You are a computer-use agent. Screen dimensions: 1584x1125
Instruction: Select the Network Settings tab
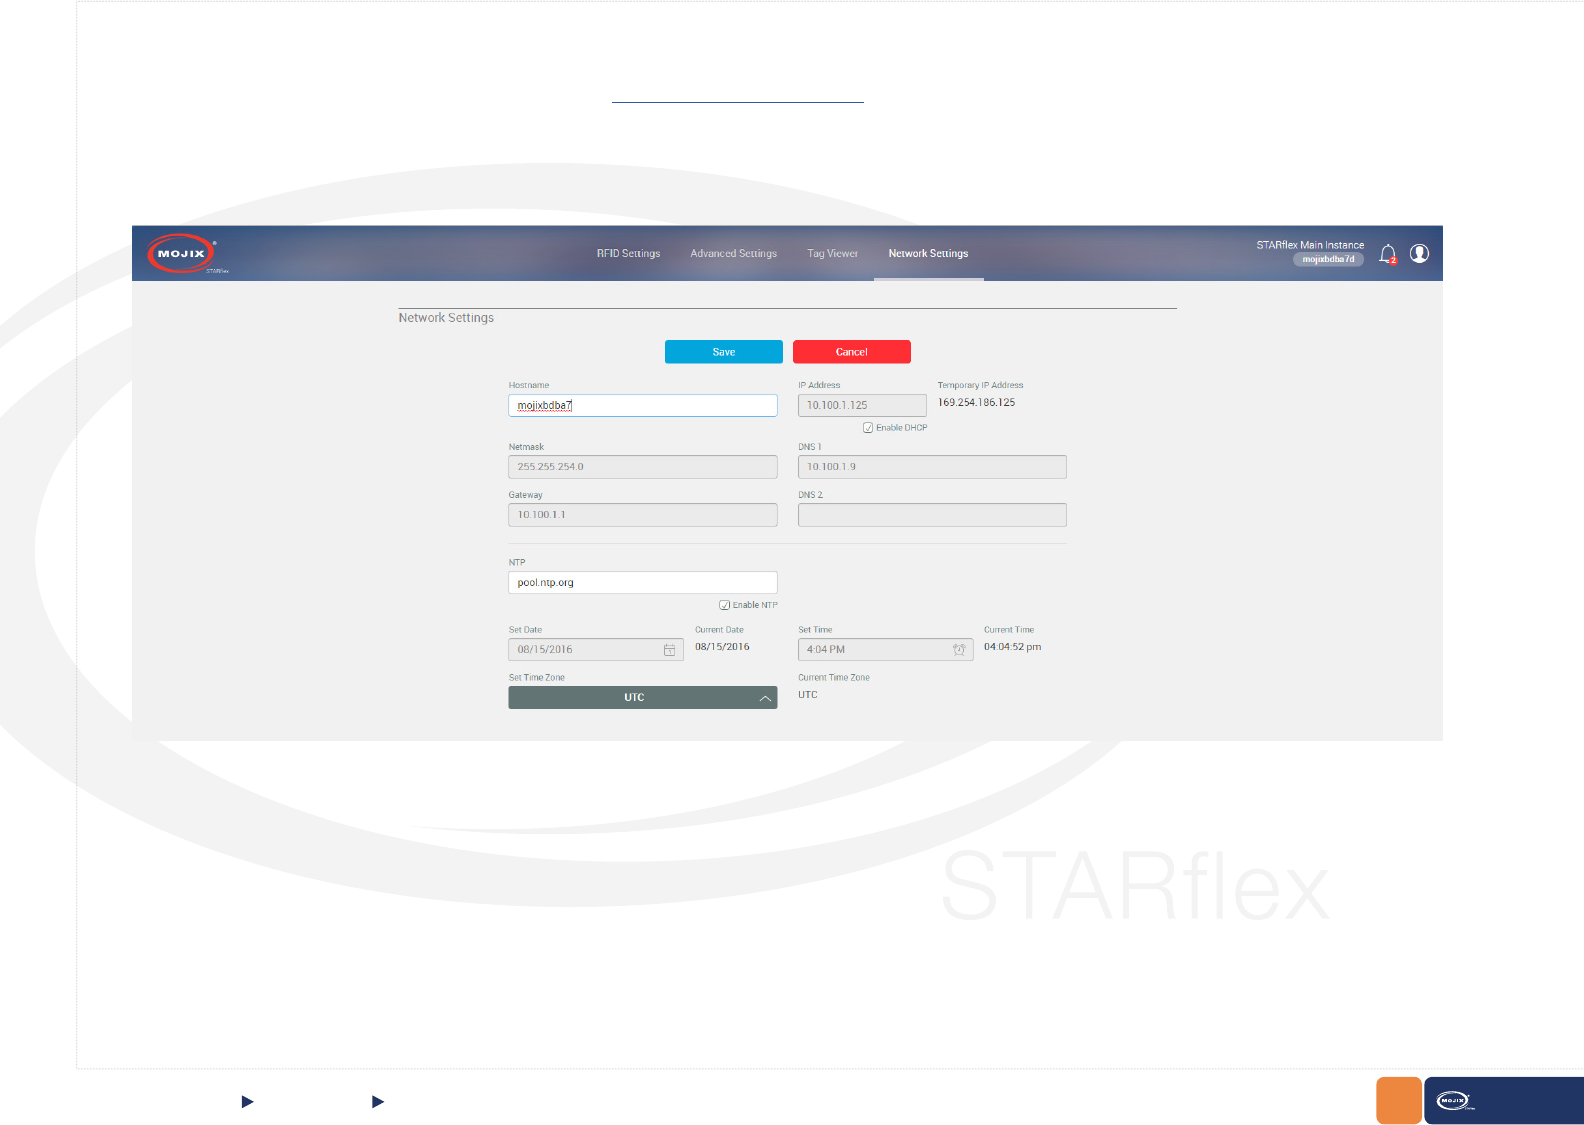pyautogui.click(x=928, y=254)
